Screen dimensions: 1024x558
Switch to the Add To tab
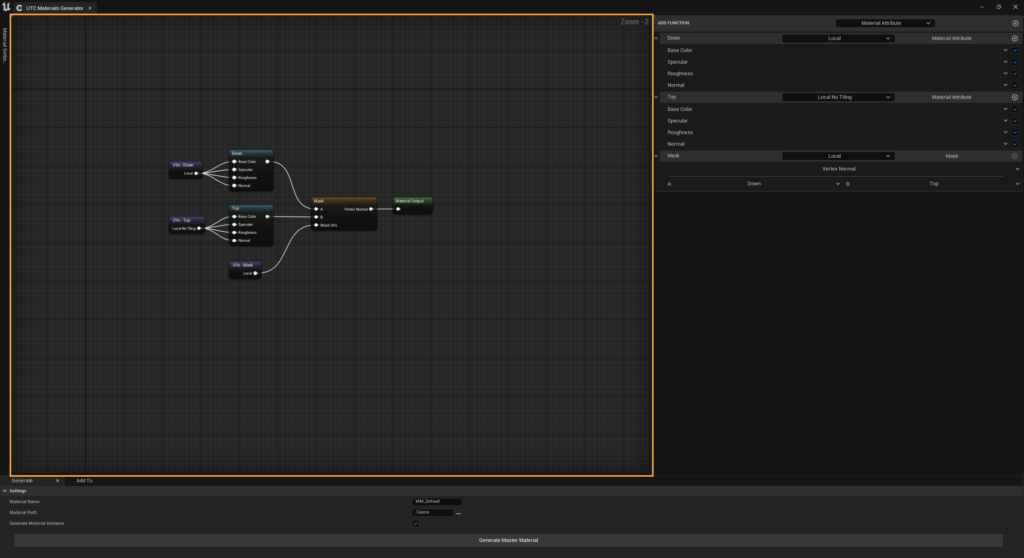coord(84,481)
